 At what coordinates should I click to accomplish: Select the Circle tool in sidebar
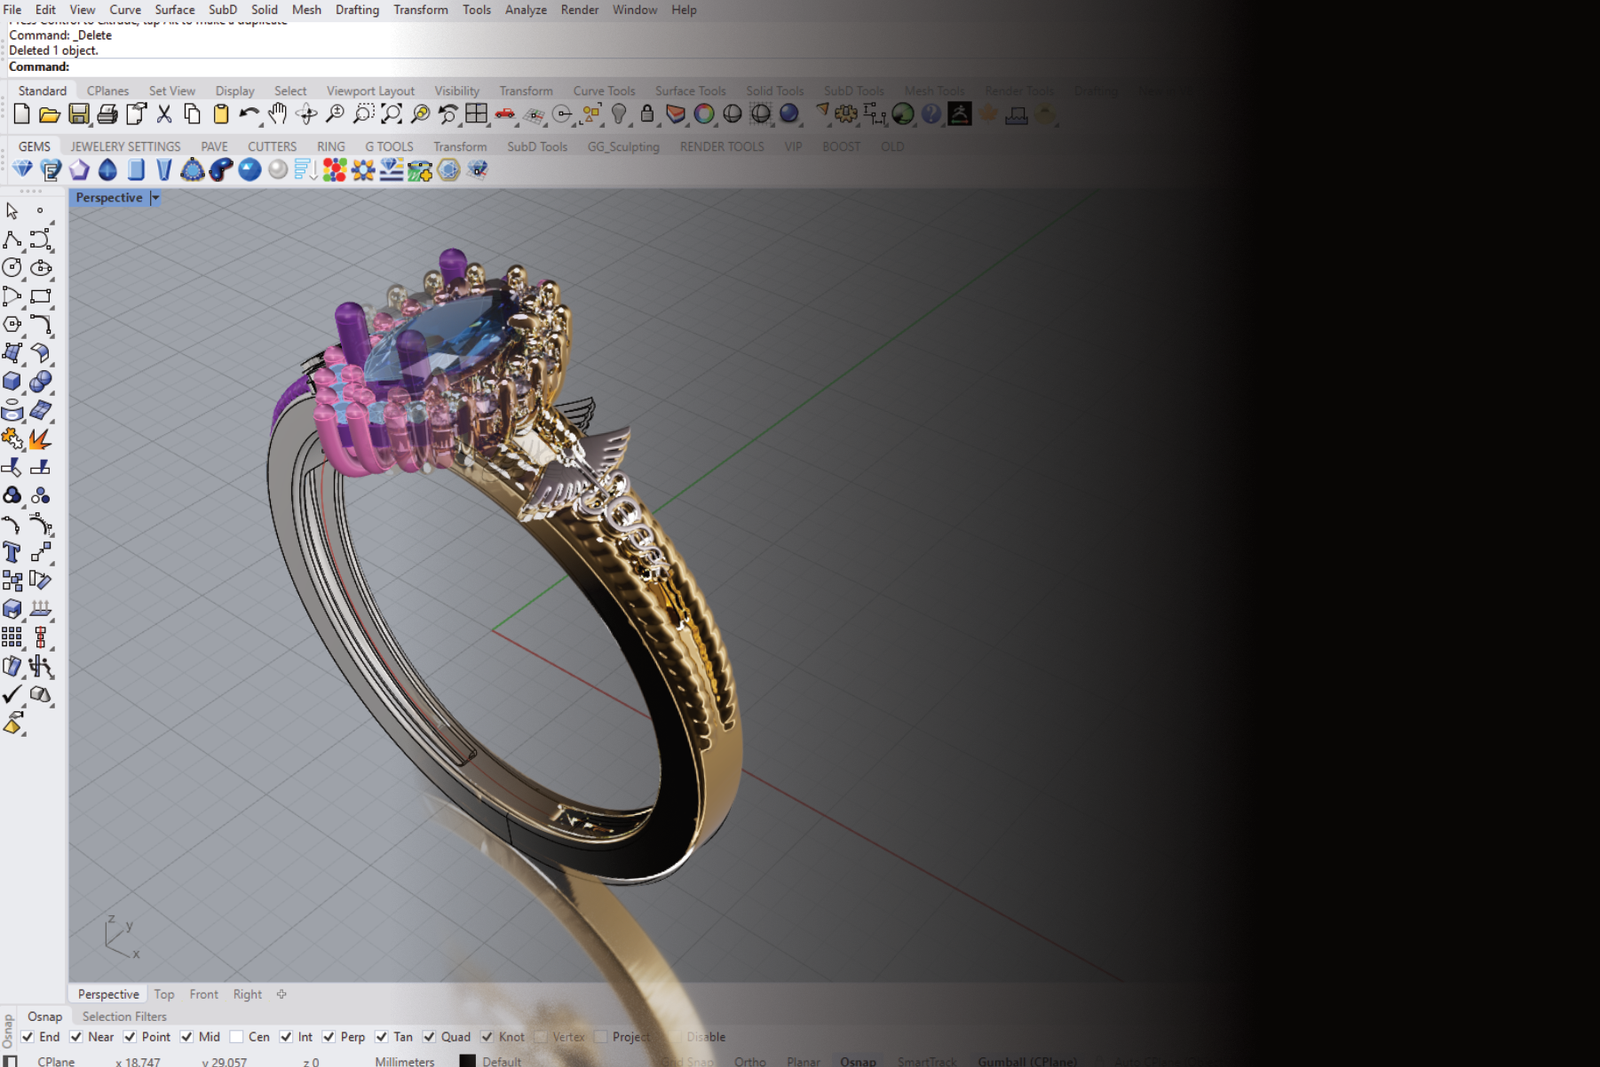12,268
